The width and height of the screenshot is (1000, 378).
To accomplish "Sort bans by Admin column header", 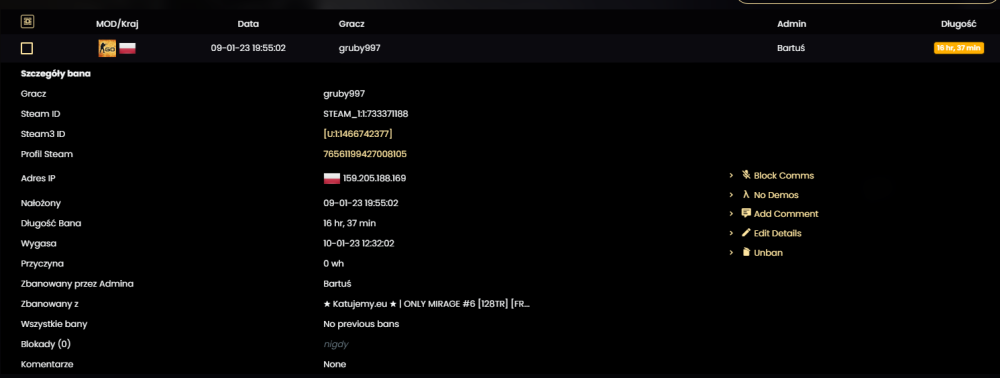I will tap(791, 24).
